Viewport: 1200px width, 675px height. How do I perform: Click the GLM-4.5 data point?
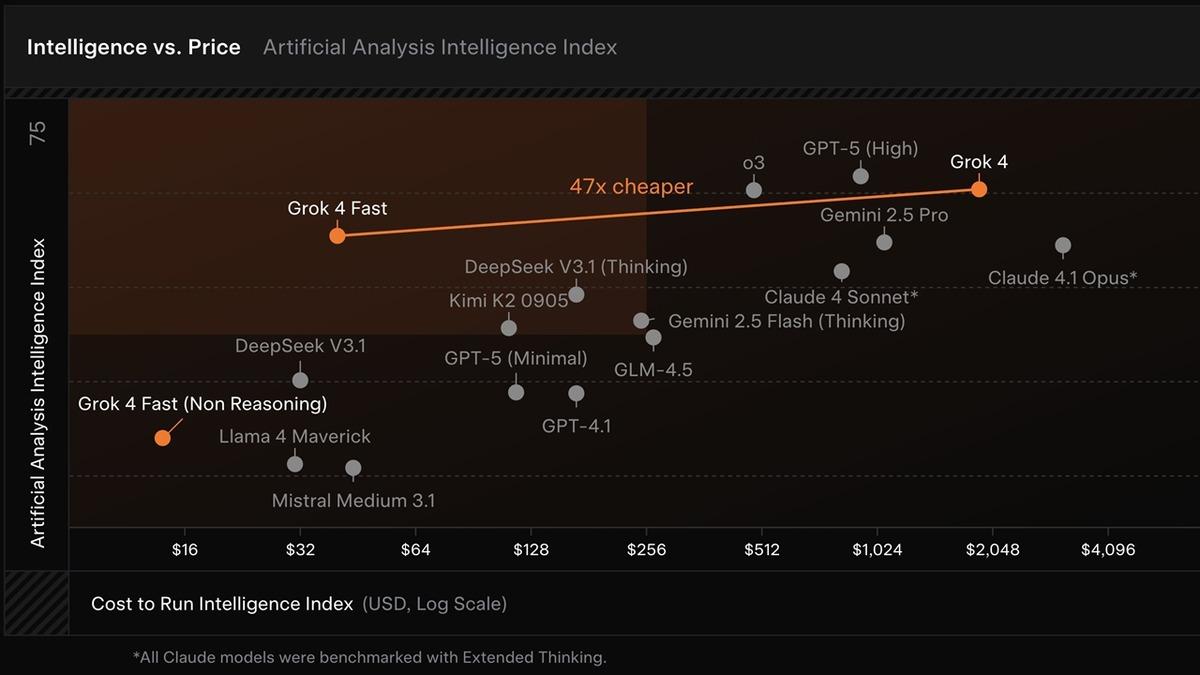coord(653,338)
